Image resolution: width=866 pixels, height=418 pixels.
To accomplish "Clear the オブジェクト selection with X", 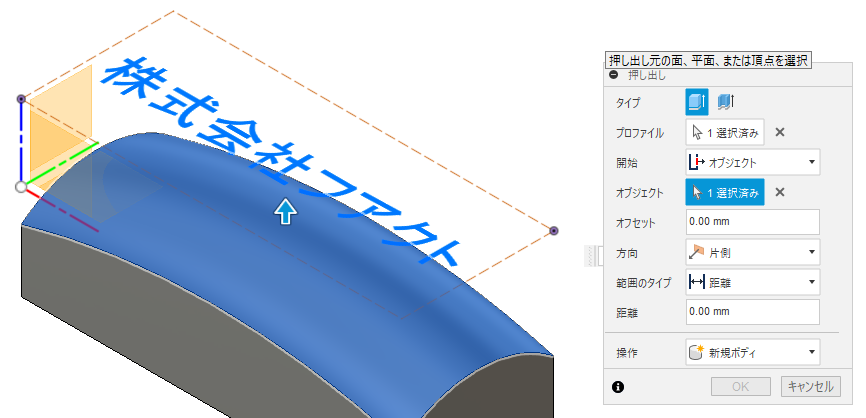I will pos(779,192).
